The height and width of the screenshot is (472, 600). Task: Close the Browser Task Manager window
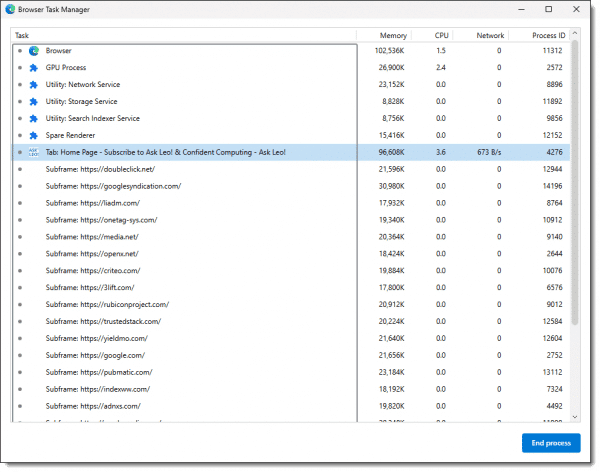tap(576, 9)
